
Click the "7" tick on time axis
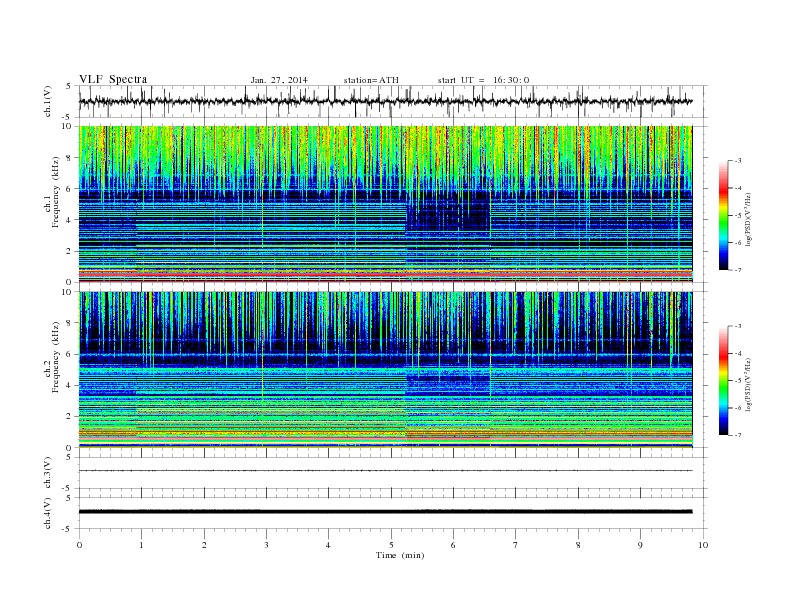point(516,545)
